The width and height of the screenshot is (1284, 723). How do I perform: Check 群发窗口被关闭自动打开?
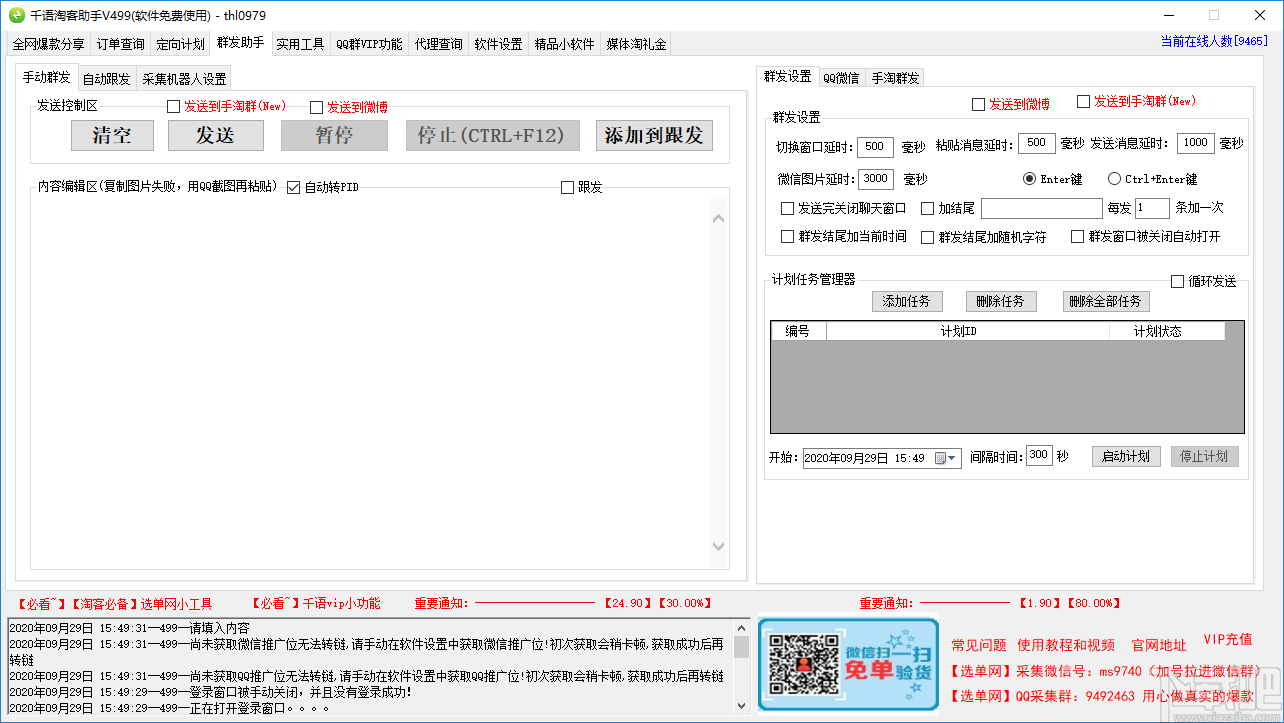click(1077, 237)
